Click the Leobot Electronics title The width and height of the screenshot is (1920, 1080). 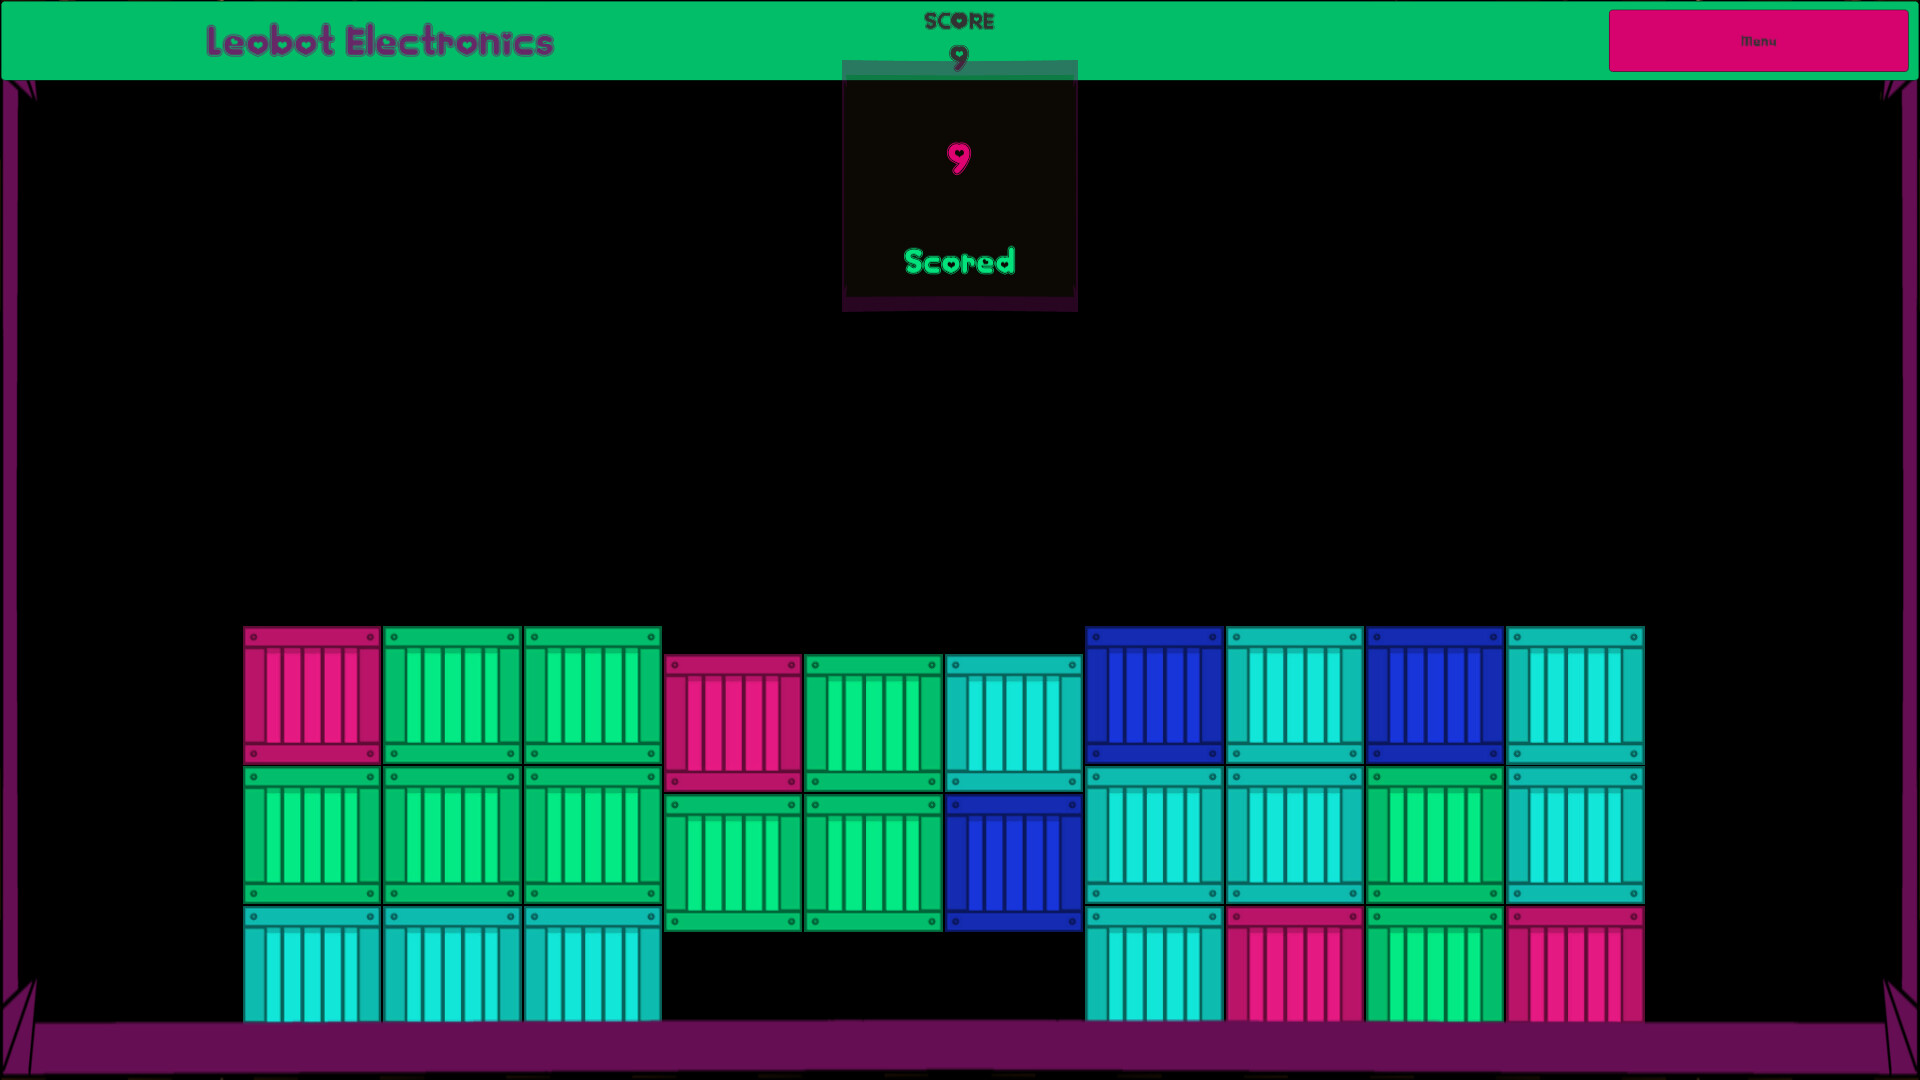pyautogui.click(x=378, y=41)
